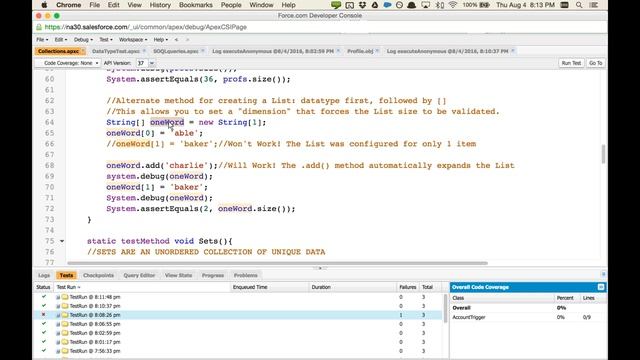Switch to the Checkpoints panel tab
This screenshot has height=360, width=640.
98,276
